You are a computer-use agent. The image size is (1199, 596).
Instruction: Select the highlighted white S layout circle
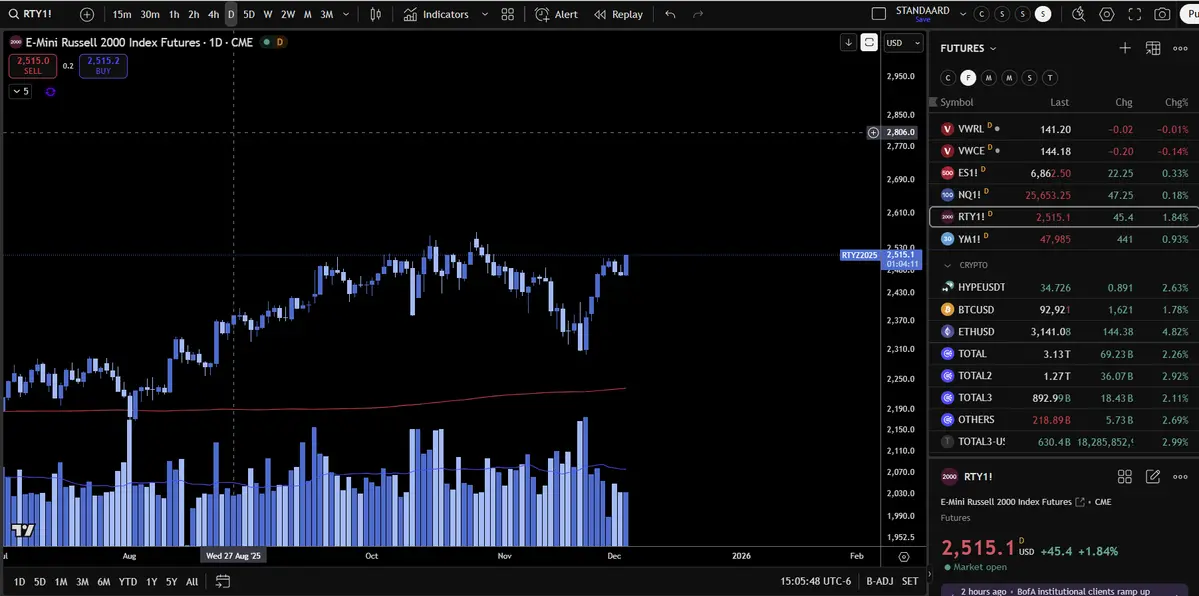pos(1043,15)
